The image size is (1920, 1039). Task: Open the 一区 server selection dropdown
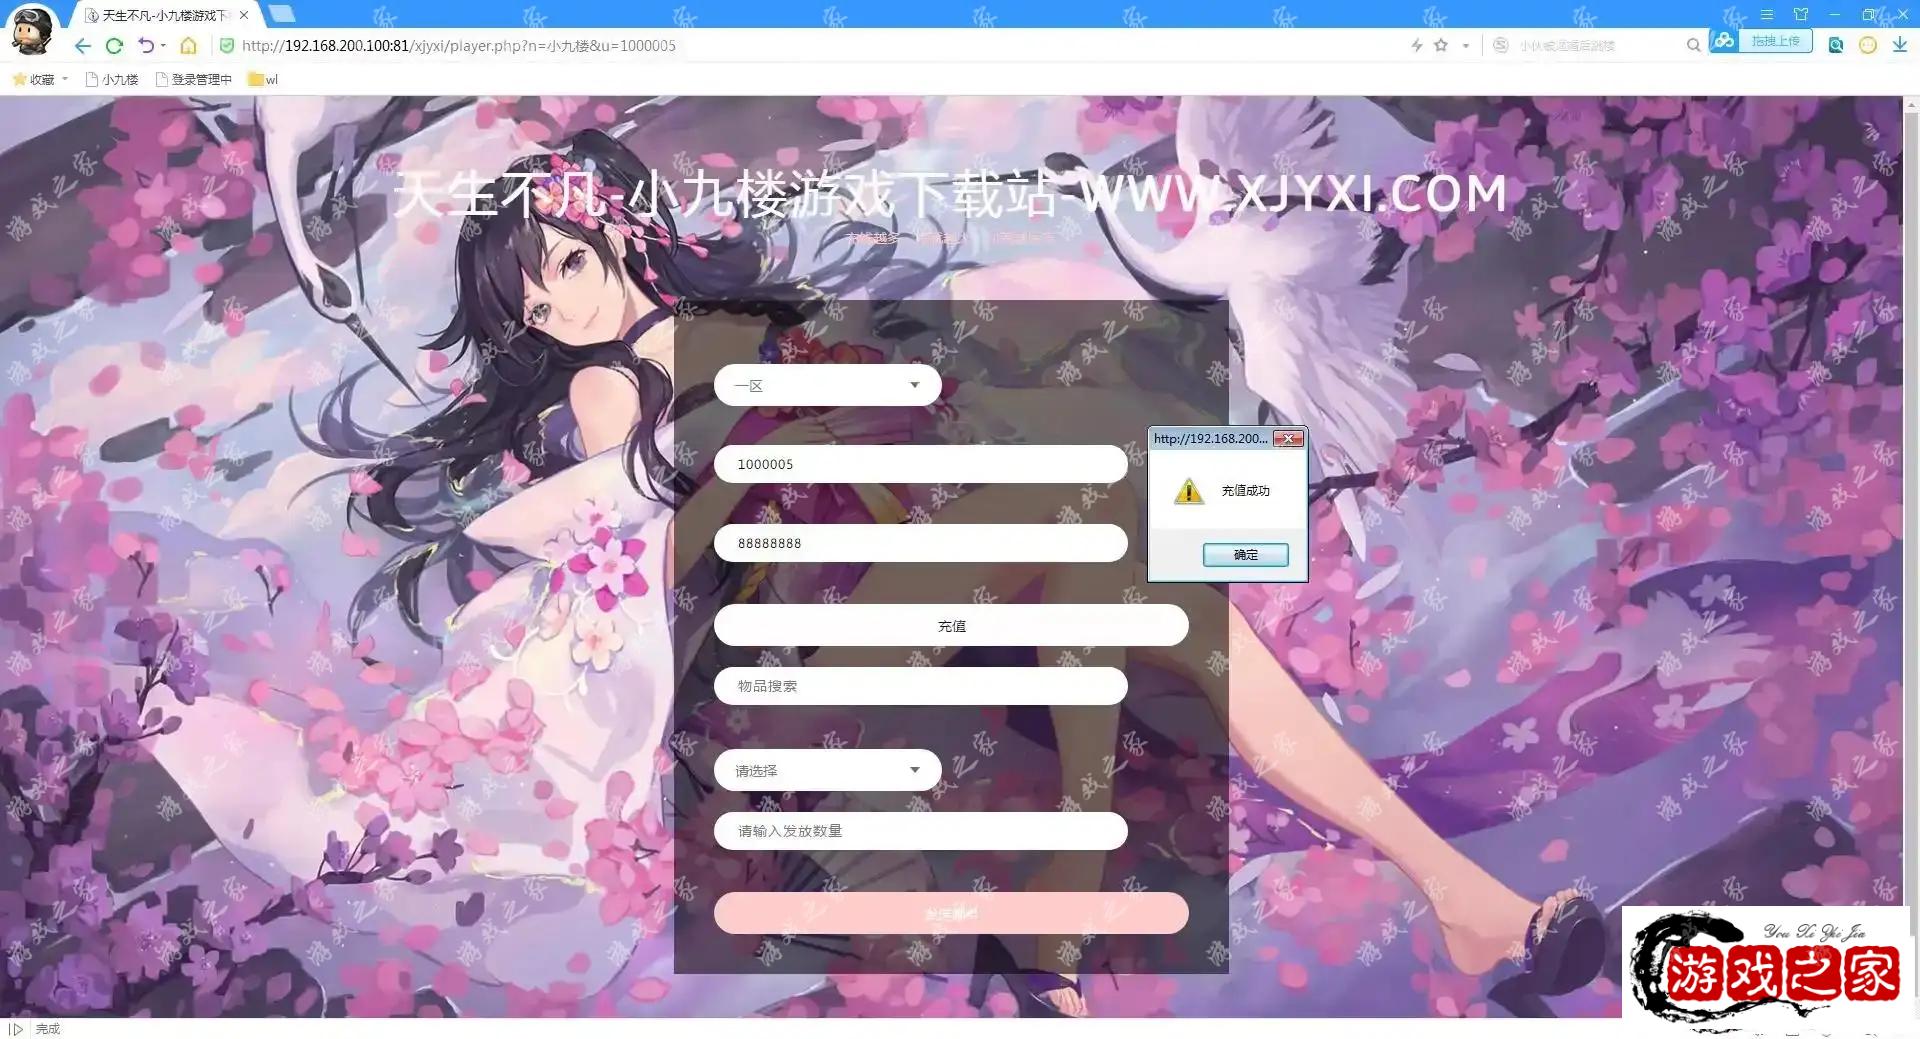coord(826,384)
